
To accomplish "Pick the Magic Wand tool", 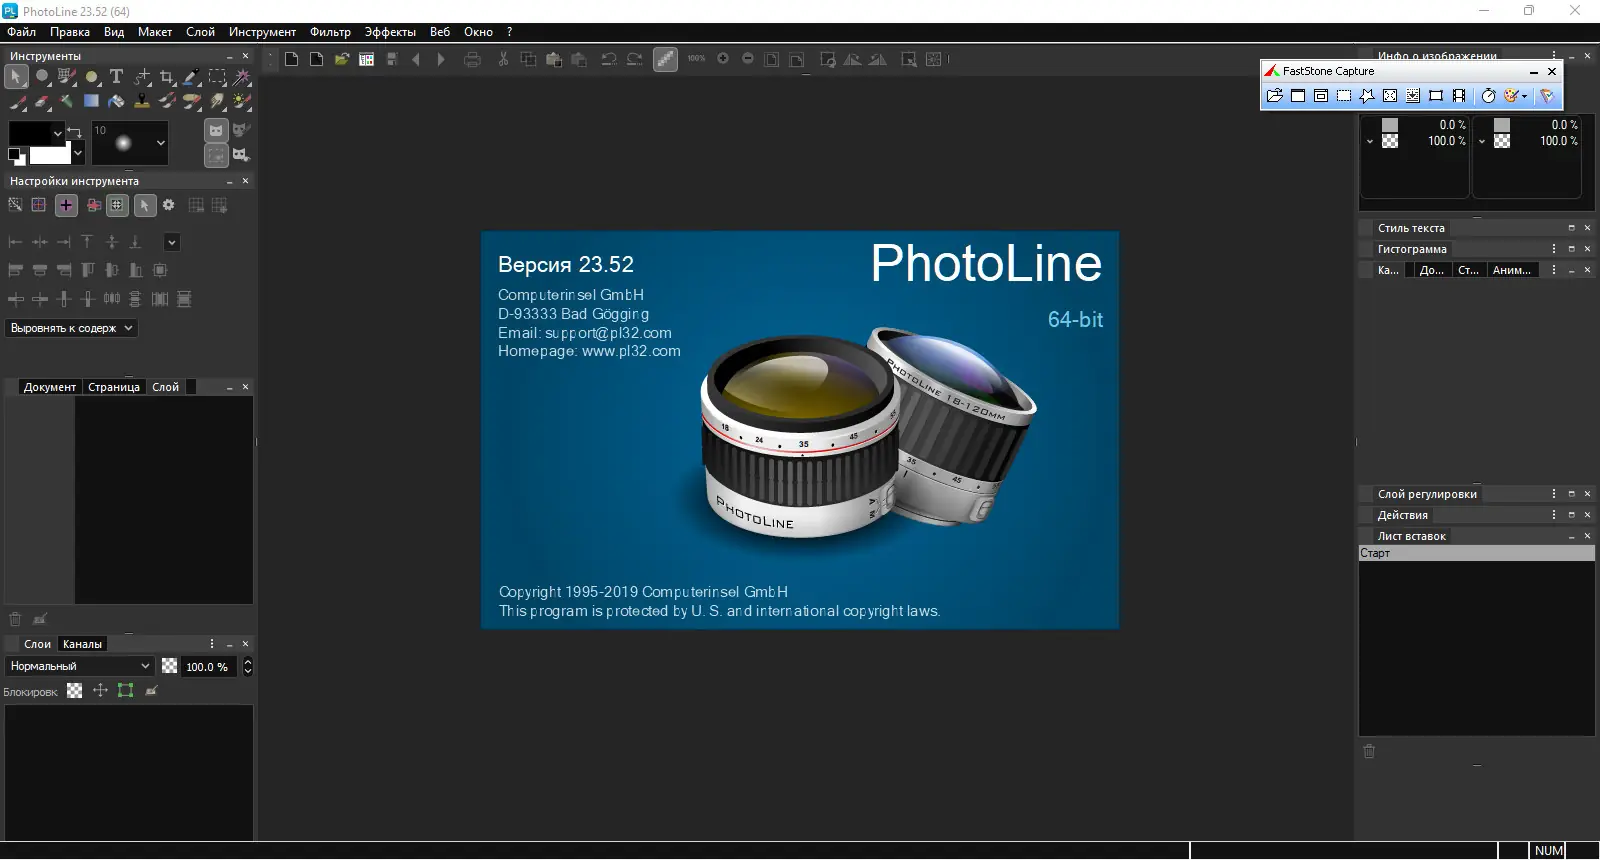I will tap(242, 76).
